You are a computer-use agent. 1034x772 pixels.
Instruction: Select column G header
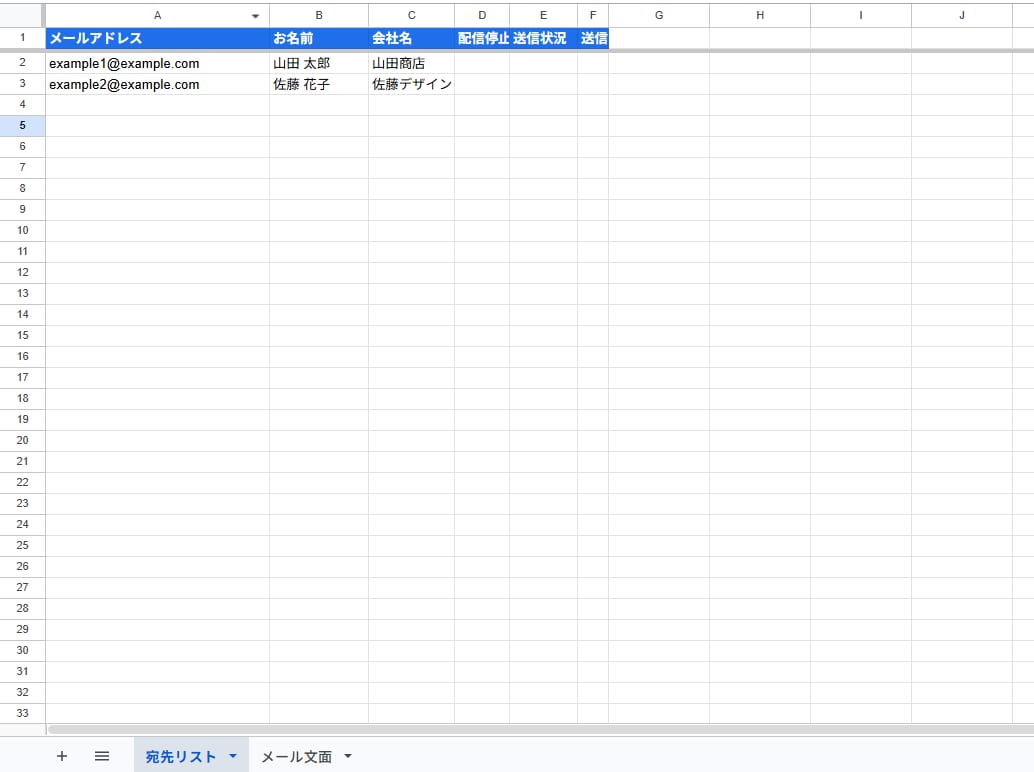pos(659,15)
